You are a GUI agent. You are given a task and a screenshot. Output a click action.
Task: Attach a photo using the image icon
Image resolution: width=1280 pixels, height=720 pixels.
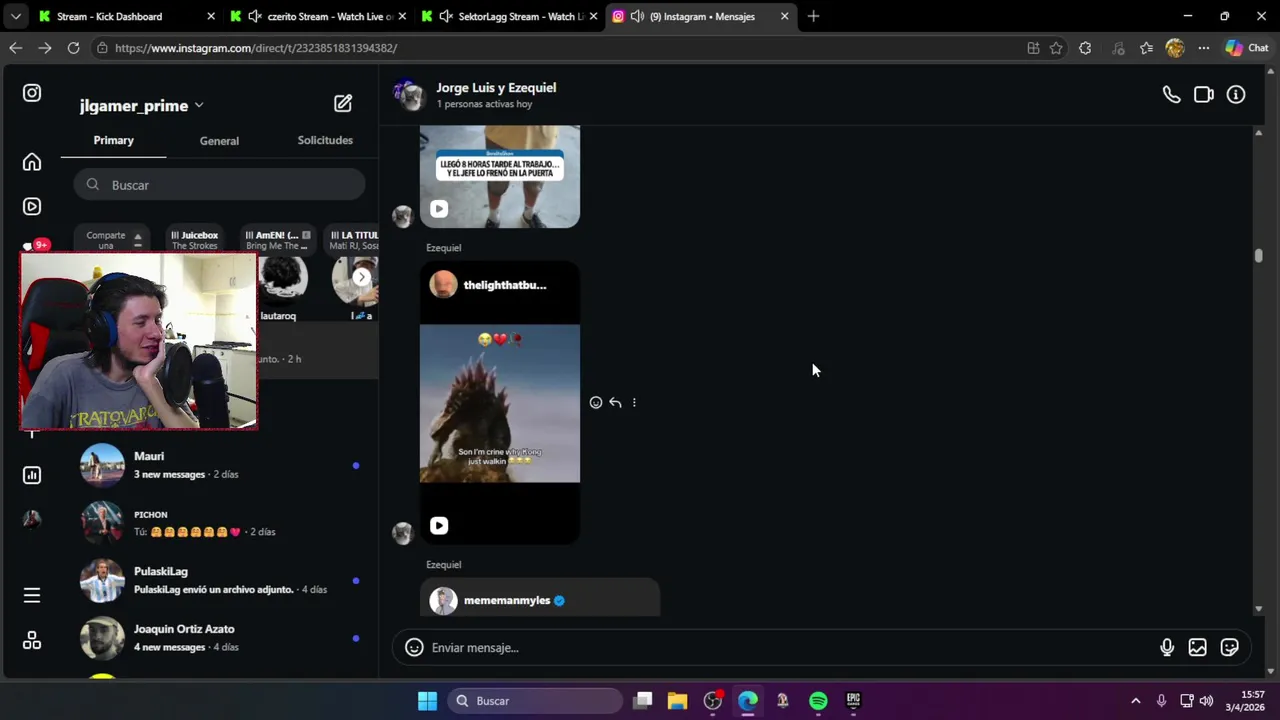[1197, 648]
